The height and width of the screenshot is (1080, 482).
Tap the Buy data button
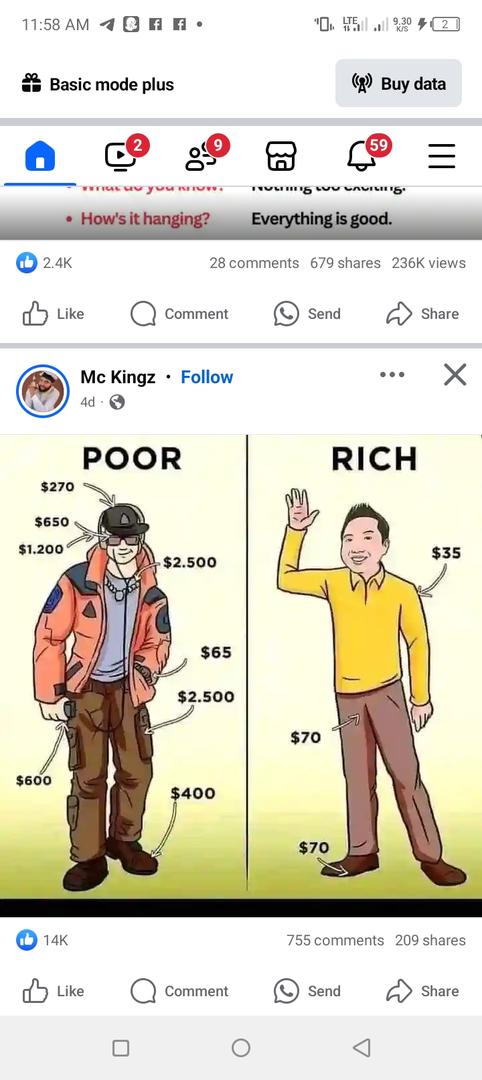399,83
